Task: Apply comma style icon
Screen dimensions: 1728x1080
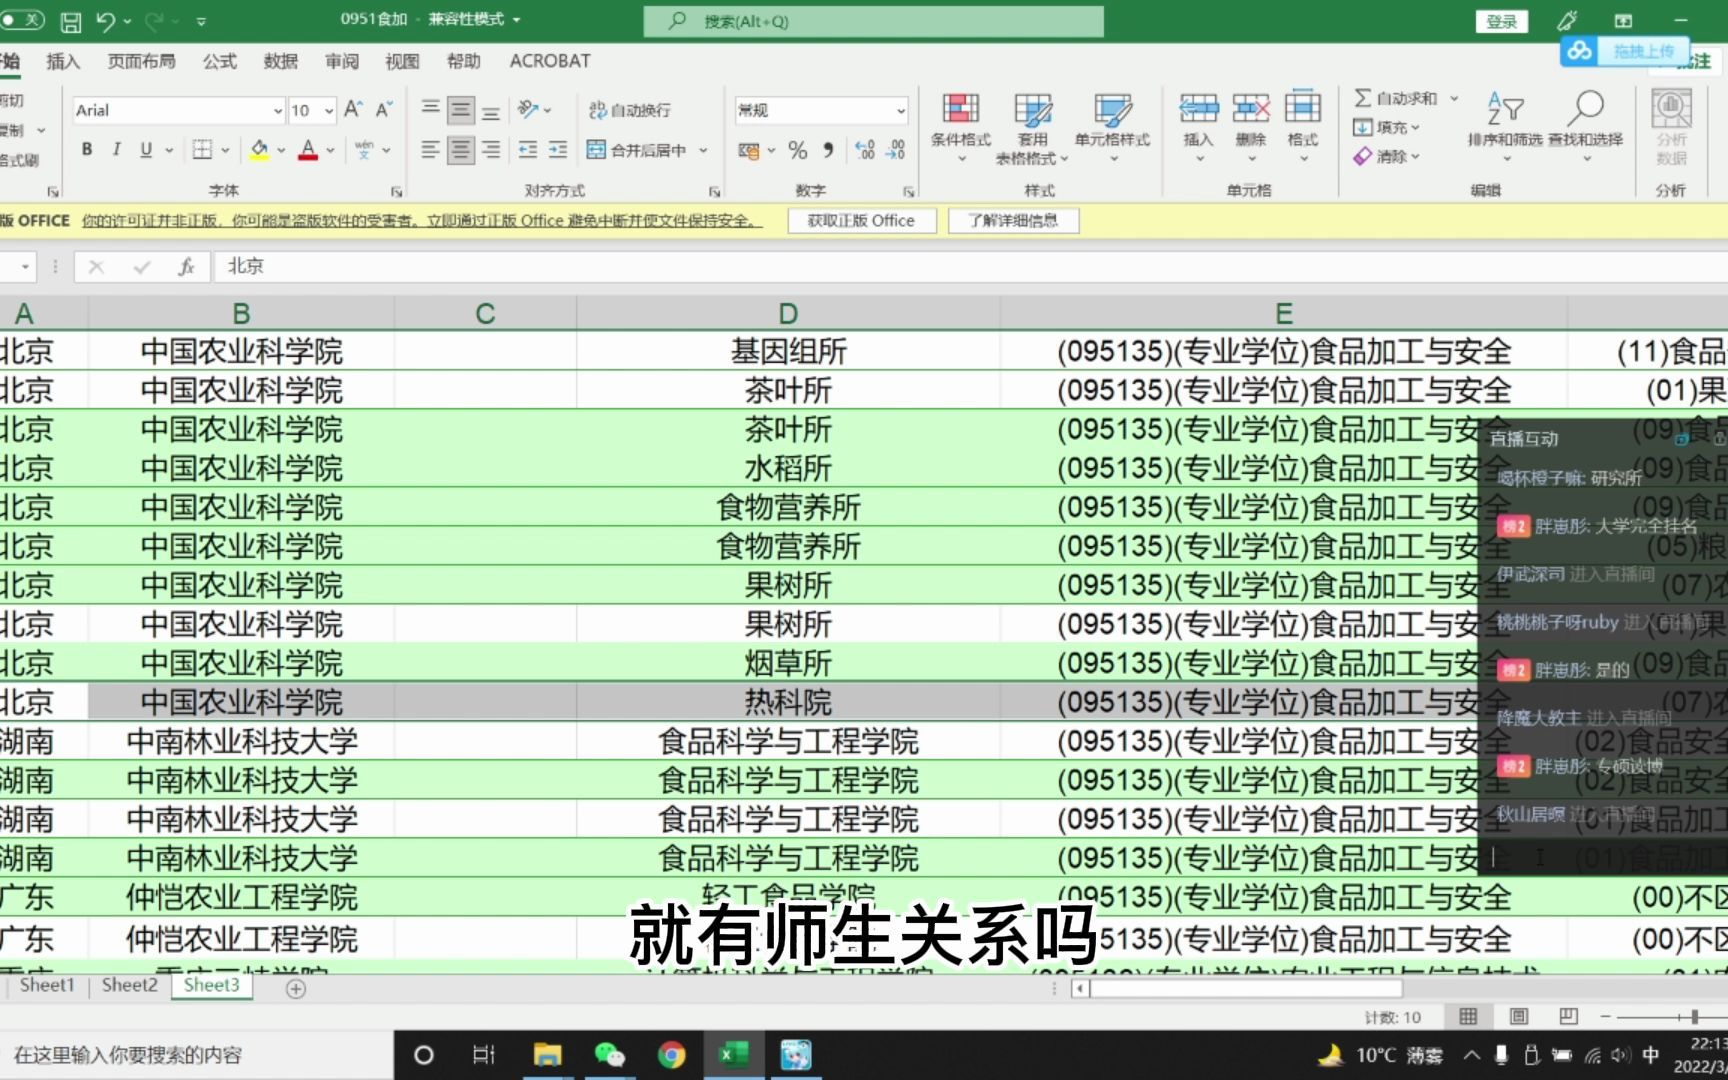Action: tap(828, 151)
